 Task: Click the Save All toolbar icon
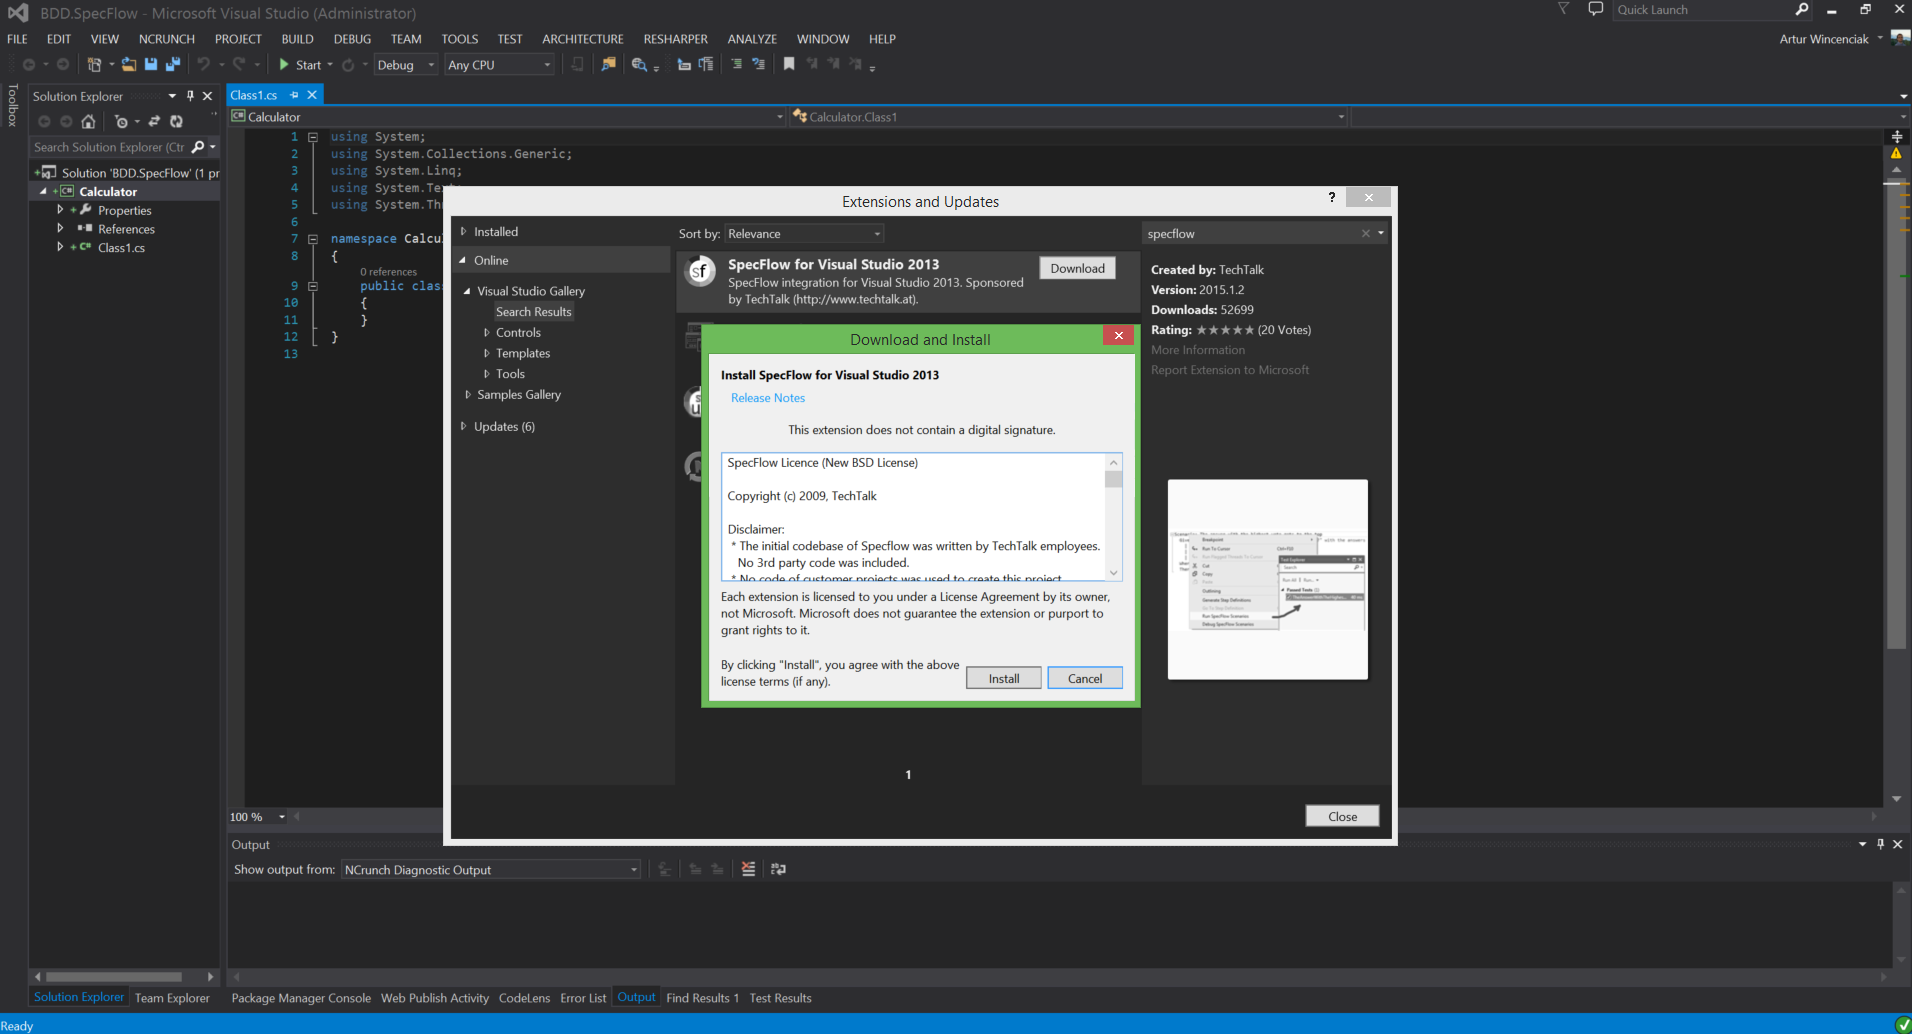pyautogui.click(x=172, y=65)
